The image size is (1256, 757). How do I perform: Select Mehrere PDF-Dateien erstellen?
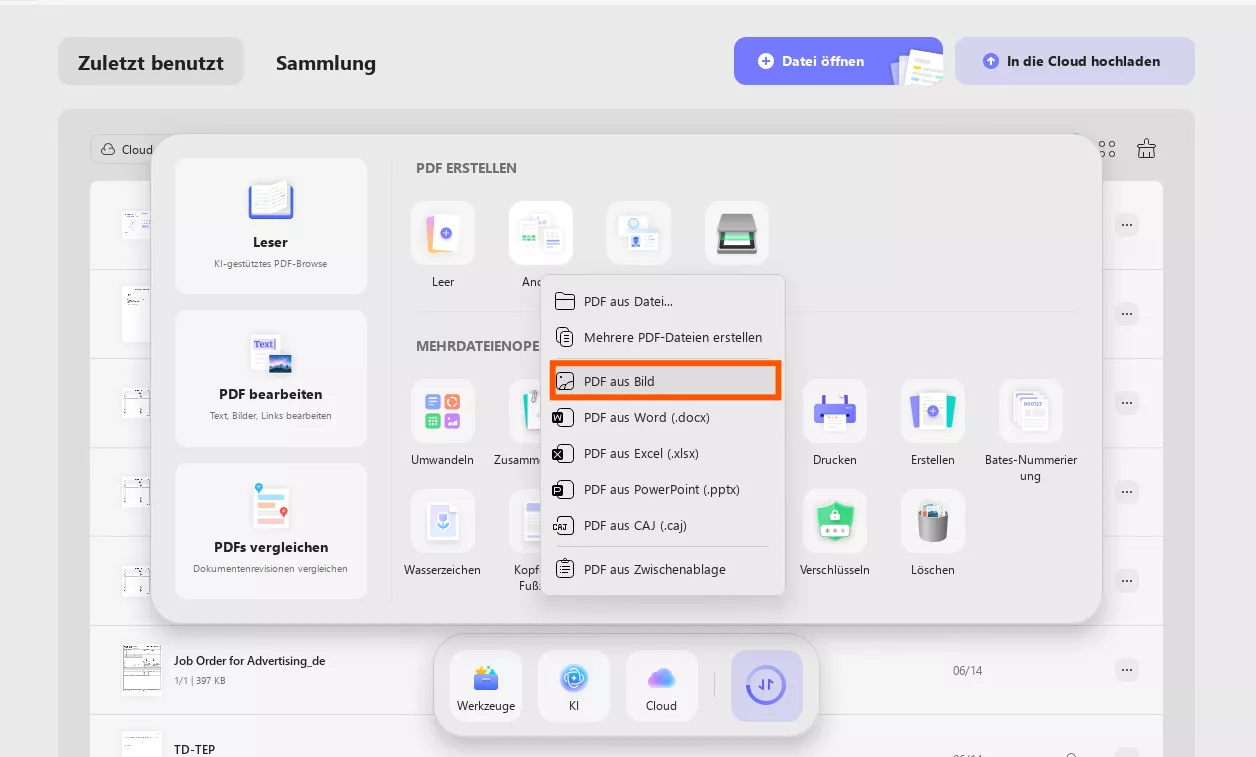[663, 337]
